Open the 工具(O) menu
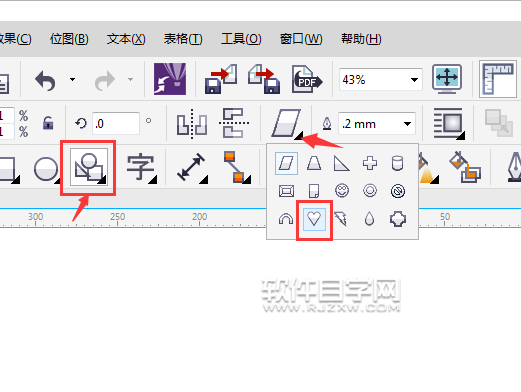Viewport: 521px width, 392px height. (241, 39)
